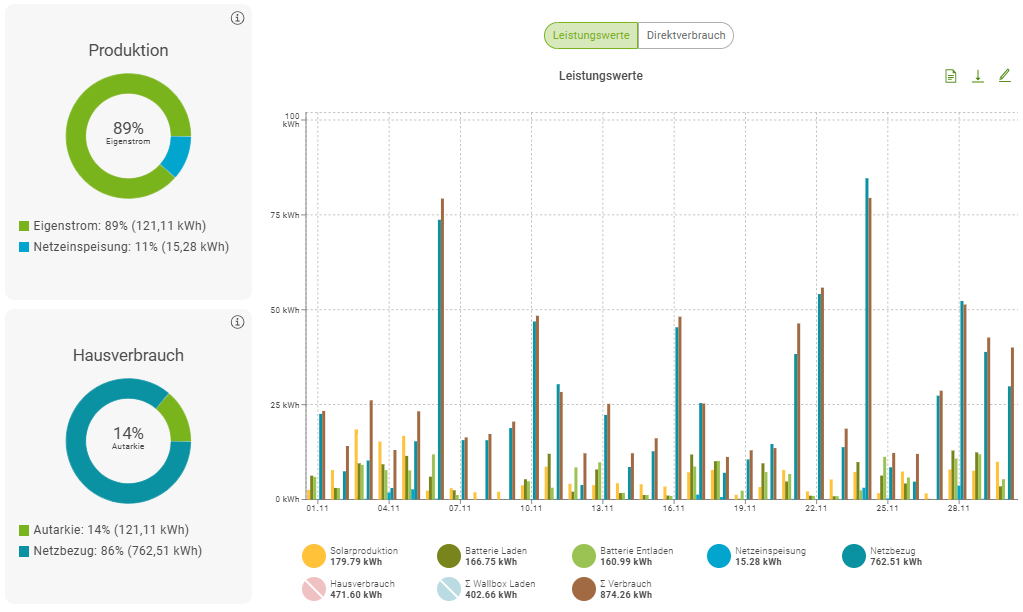Click the document report icon above chart

click(951, 76)
